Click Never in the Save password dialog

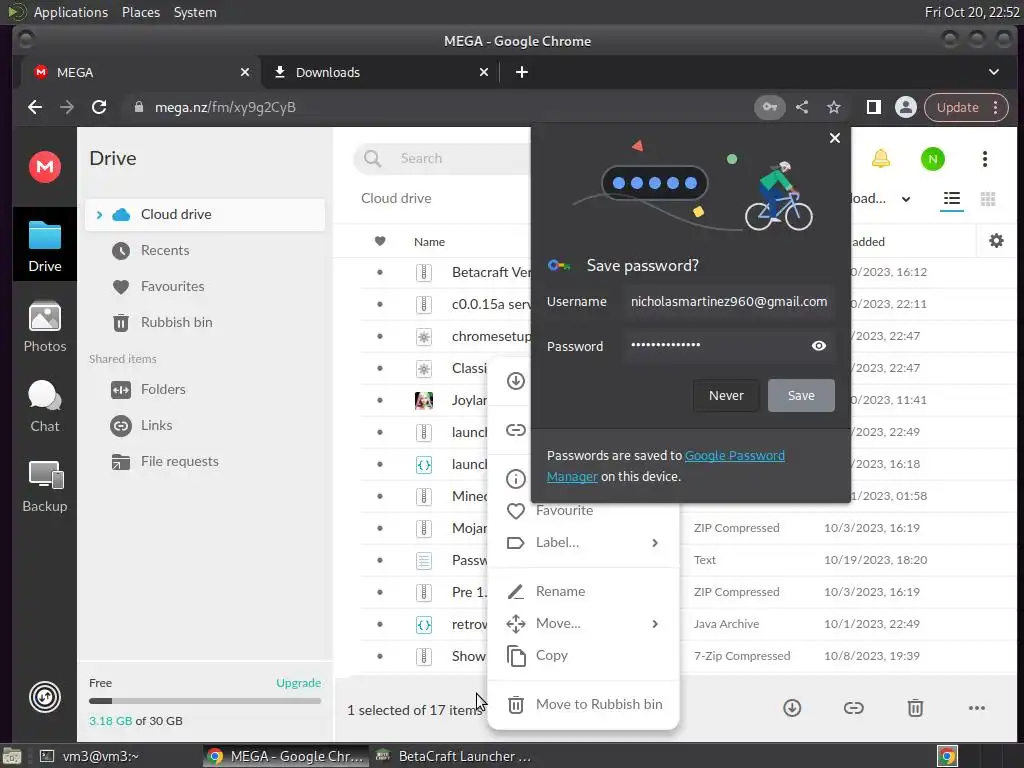(x=726, y=395)
